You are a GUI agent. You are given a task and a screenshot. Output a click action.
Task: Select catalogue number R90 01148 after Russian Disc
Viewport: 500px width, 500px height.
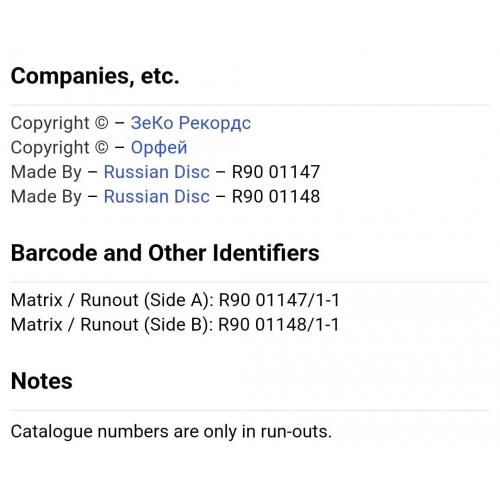click(x=276, y=196)
